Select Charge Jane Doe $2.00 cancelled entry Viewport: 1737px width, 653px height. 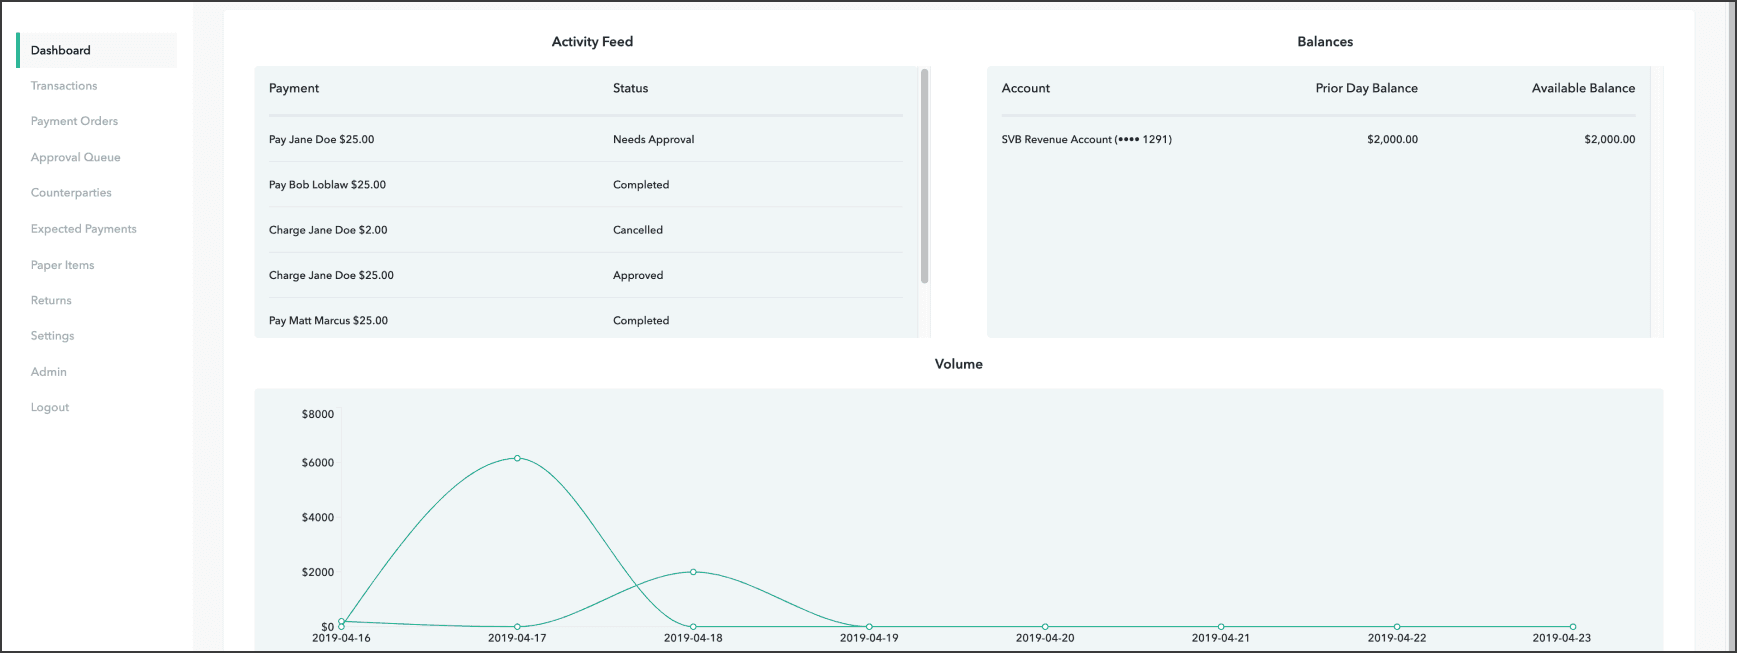tap(328, 230)
